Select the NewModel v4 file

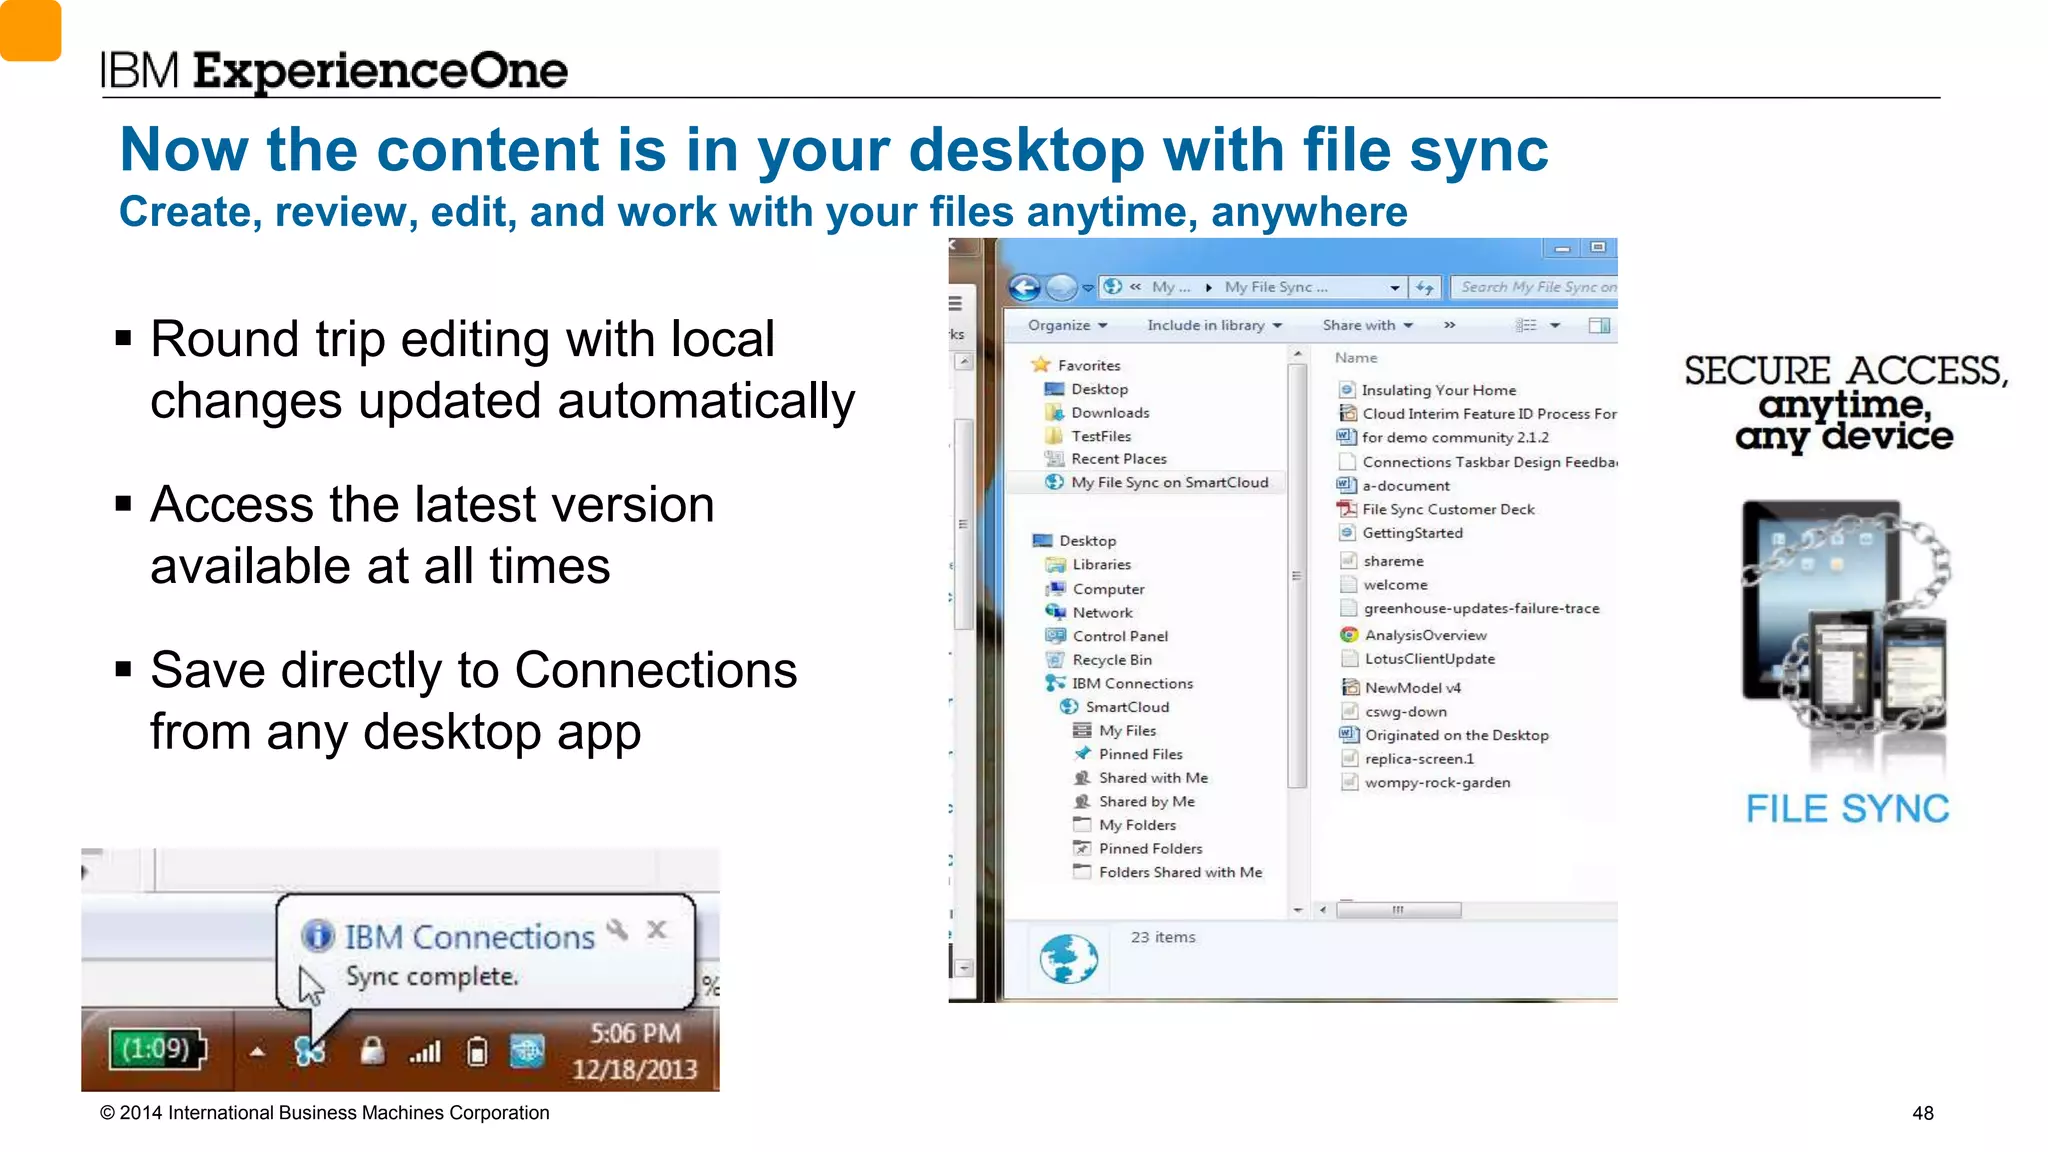pyautogui.click(x=1401, y=688)
